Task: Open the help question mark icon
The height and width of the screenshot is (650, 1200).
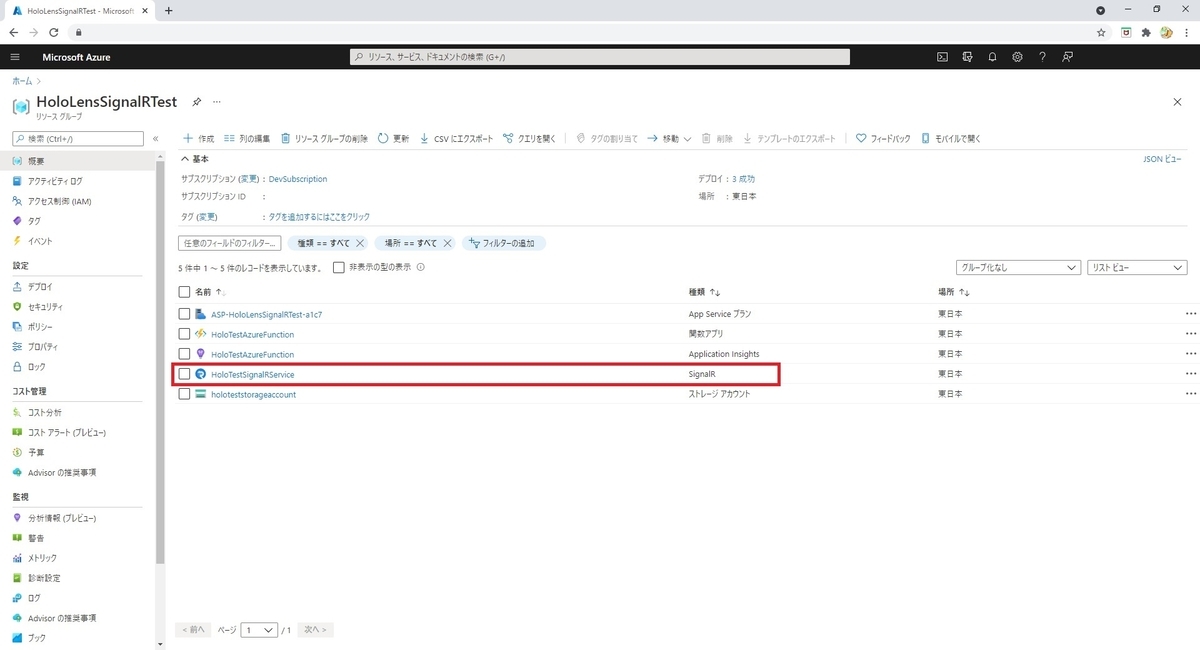Action: [1042, 57]
